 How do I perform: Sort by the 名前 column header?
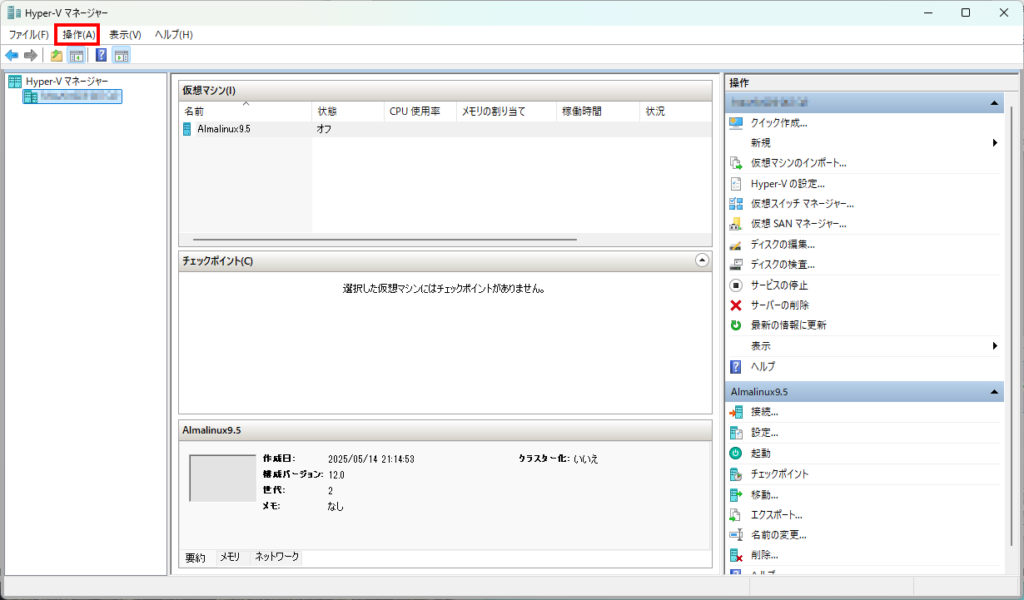pos(194,111)
